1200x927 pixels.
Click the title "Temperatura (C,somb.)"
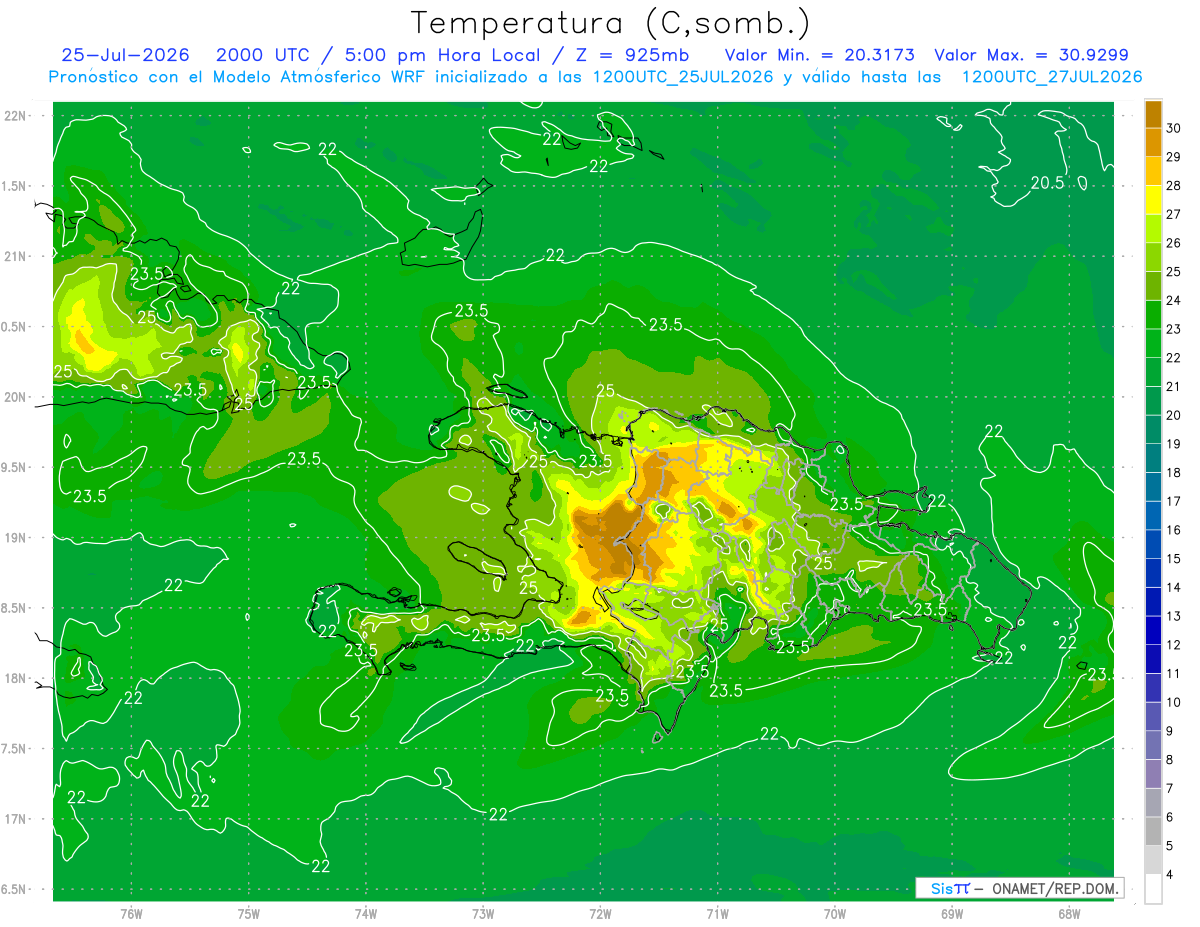(610, 24)
